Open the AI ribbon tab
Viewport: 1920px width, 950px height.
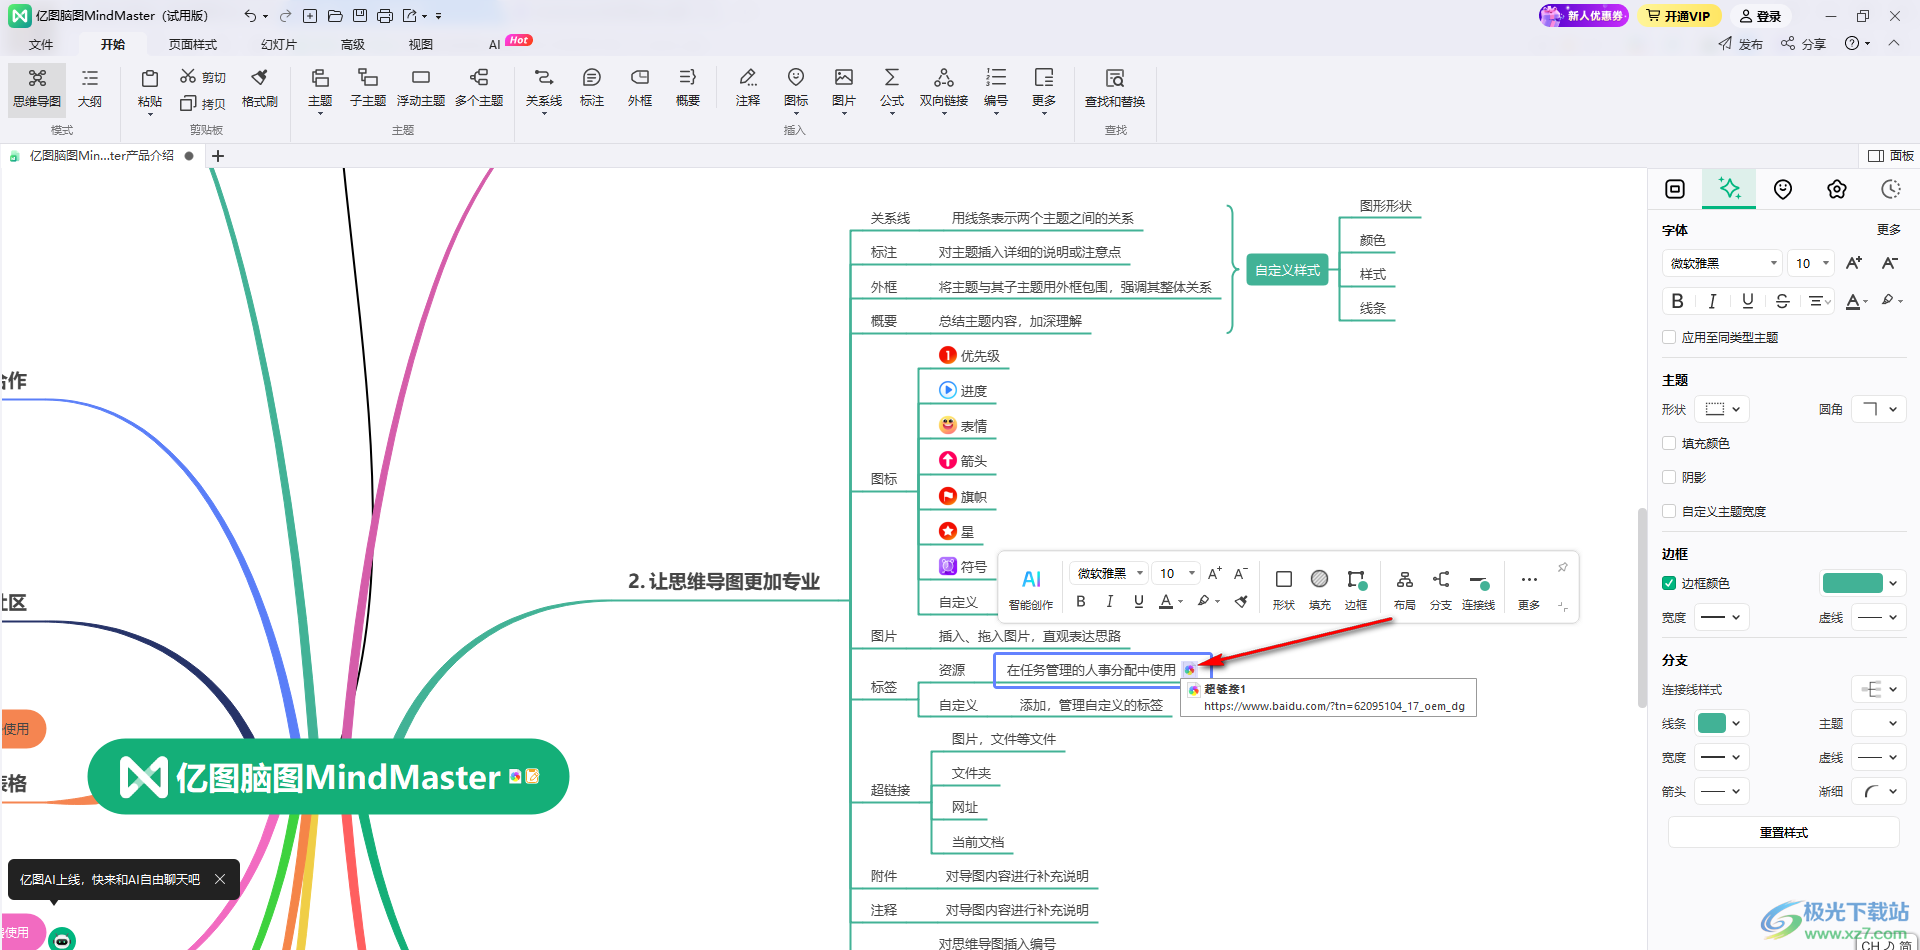[x=495, y=44]
